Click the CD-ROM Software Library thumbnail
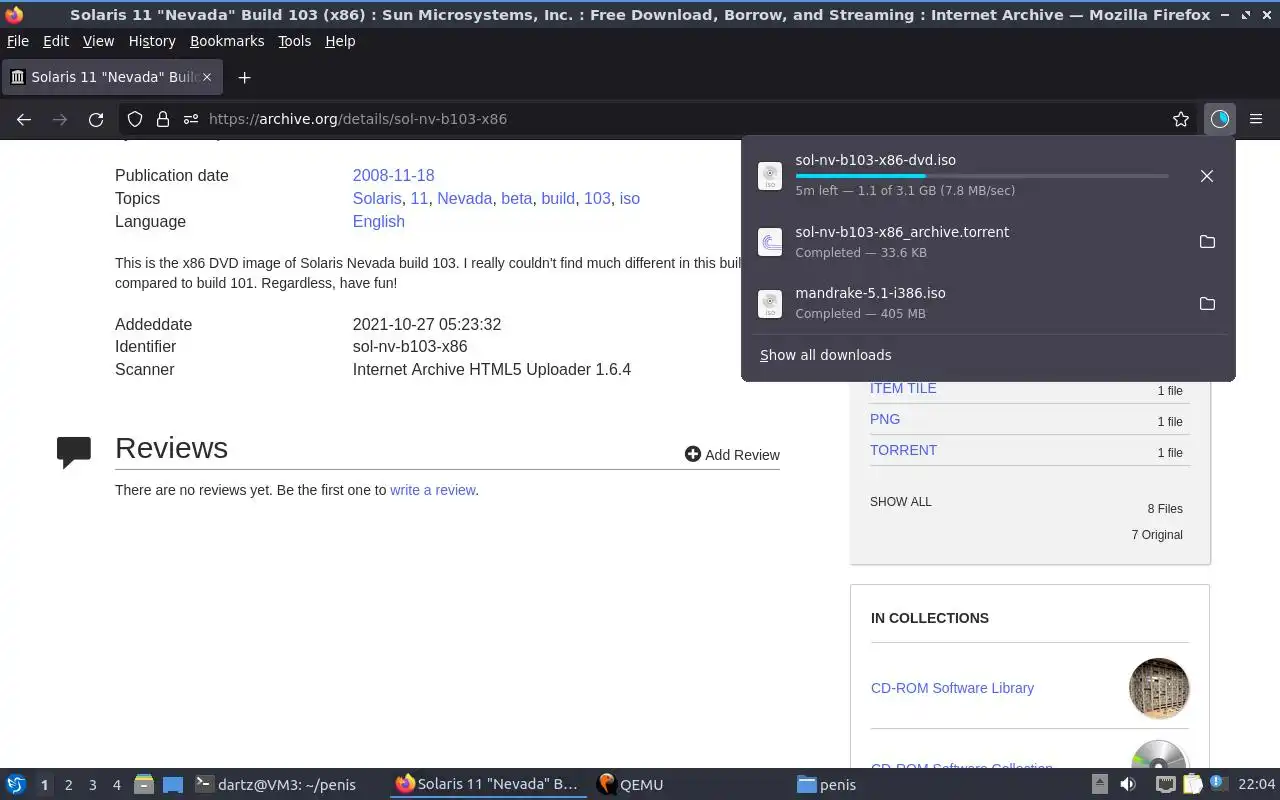 coord(1159,688)
